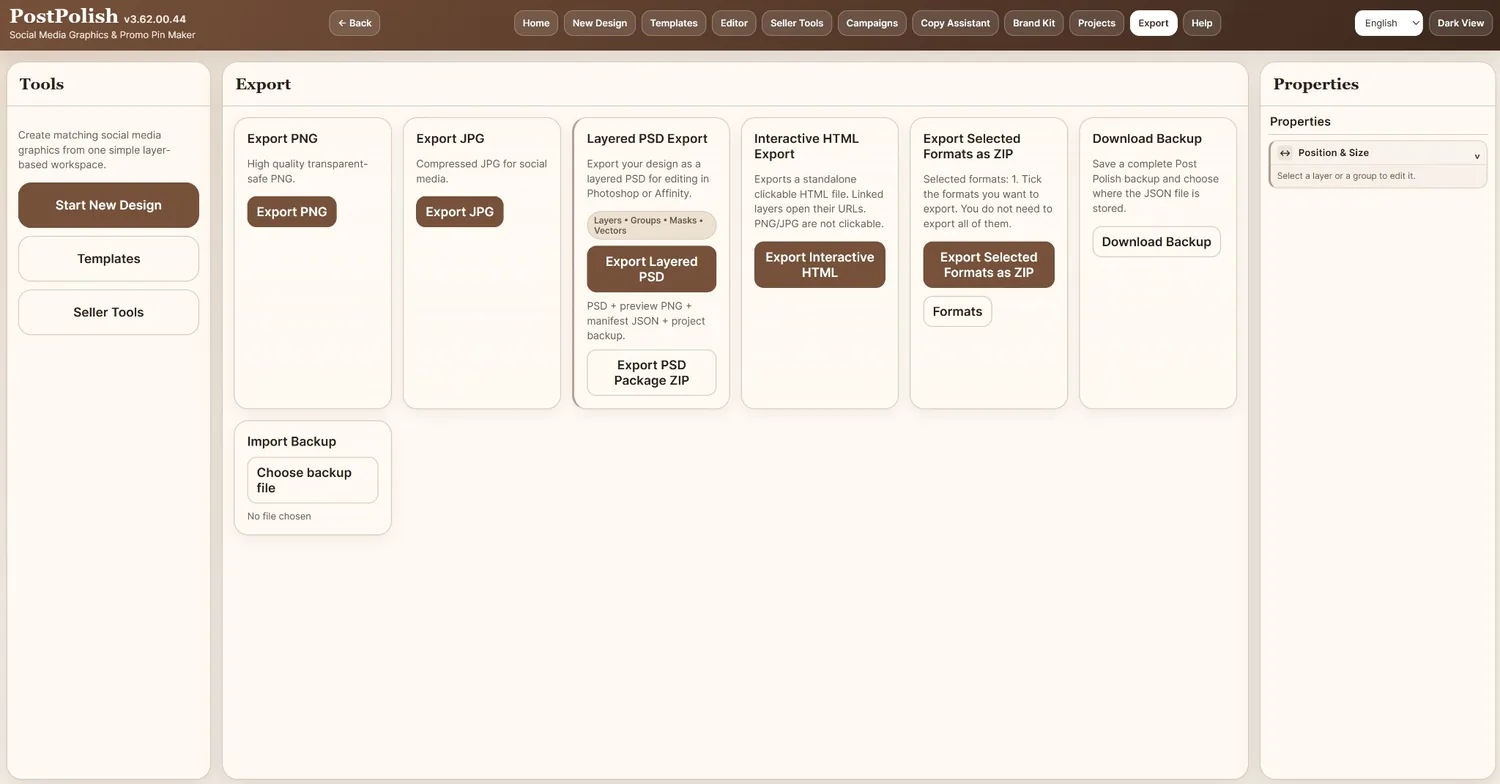This screenshot has width=1500, height=784.
Task: Click the Interactive HTML Export card heading
Action: (x=806, y=147)
